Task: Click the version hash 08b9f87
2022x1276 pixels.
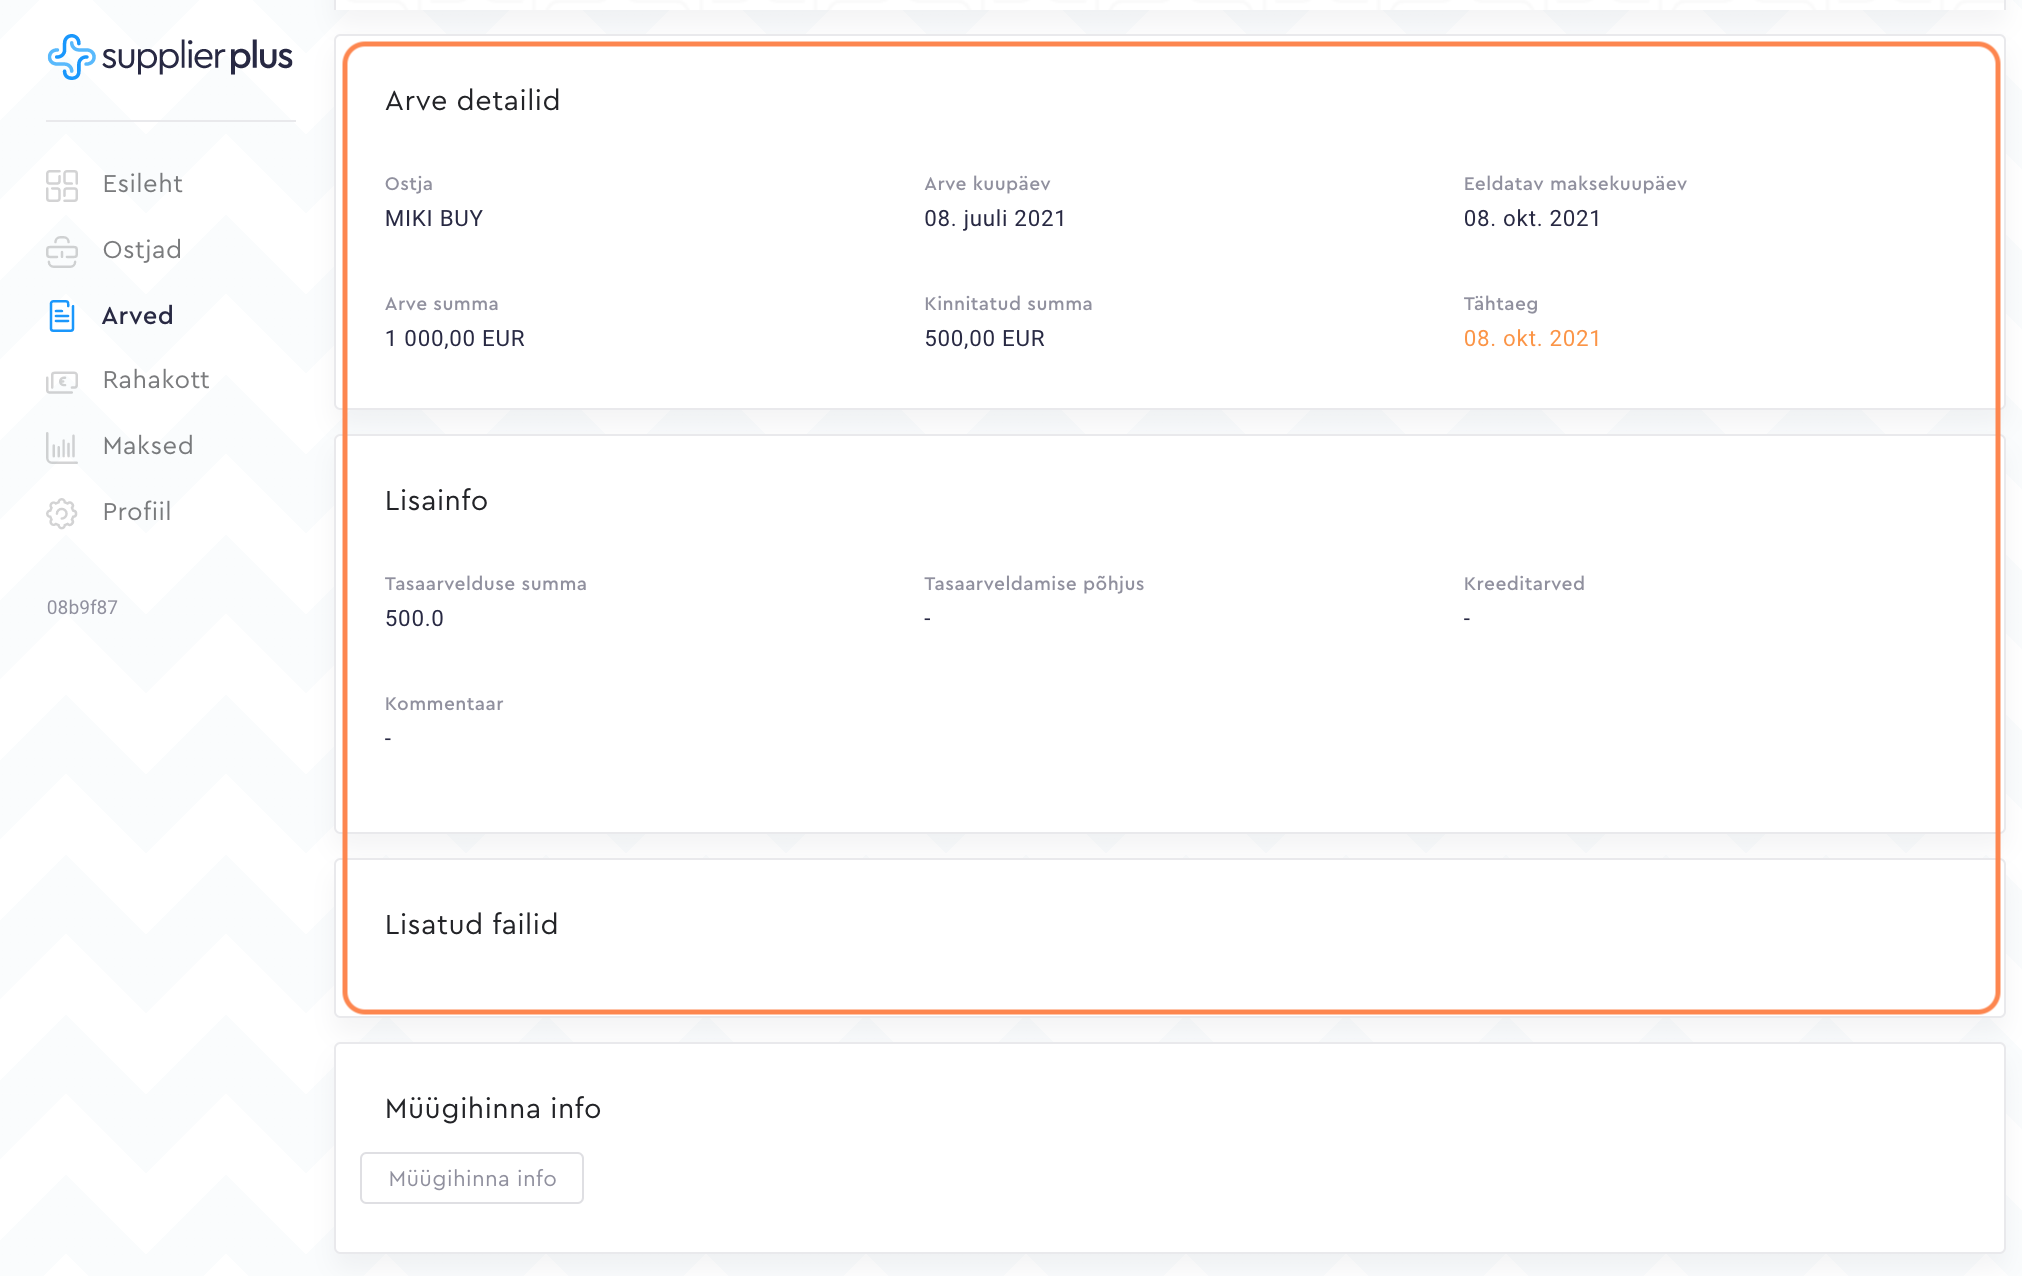Action: (x=82, y=608)
